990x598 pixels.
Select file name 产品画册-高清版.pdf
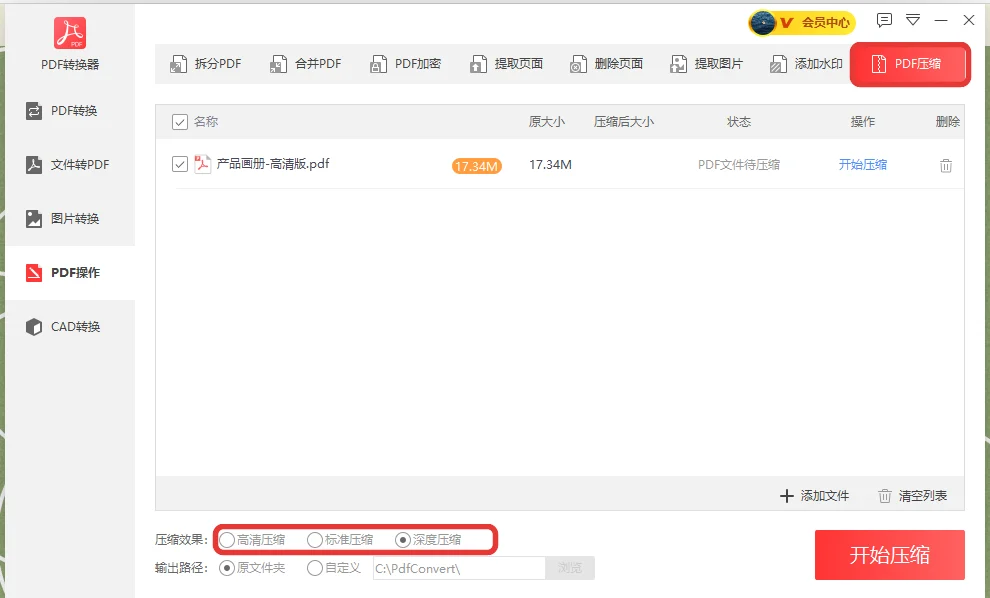pos(273,164)
